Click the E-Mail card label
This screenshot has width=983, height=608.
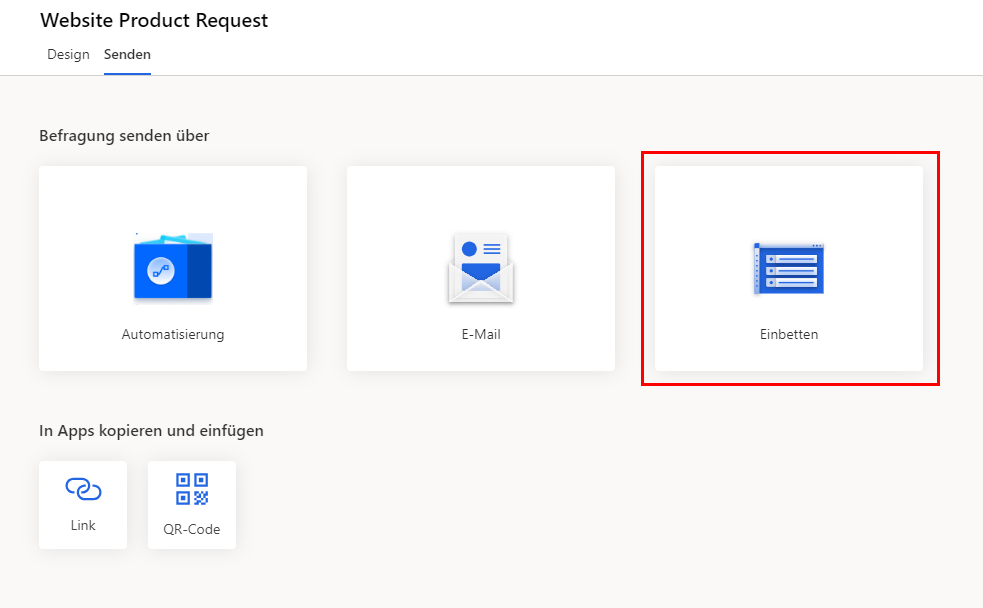(x=481, y=334)
